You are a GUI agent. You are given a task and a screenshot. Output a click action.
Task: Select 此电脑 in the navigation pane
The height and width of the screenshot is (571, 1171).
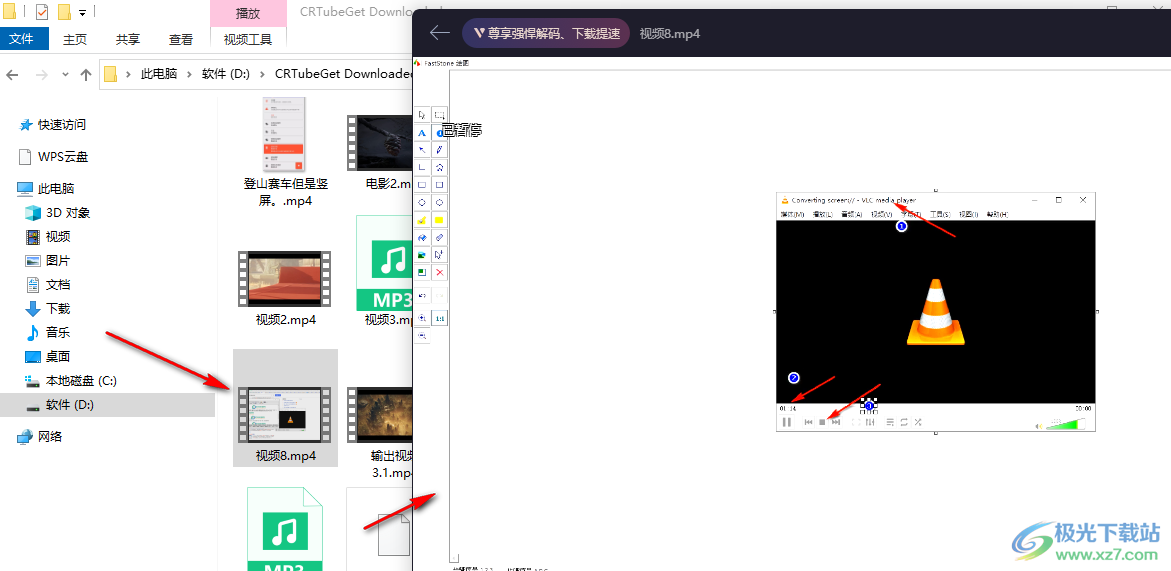[x=46, y=189]
